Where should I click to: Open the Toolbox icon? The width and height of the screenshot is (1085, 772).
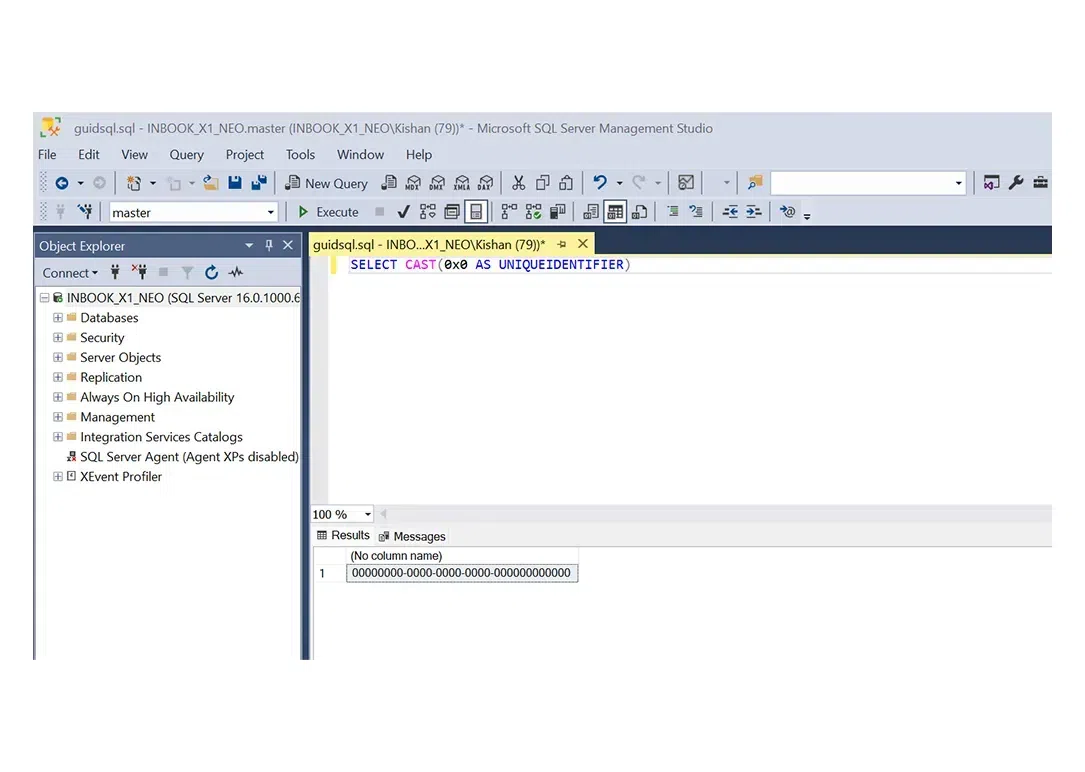click(1040, 183)
